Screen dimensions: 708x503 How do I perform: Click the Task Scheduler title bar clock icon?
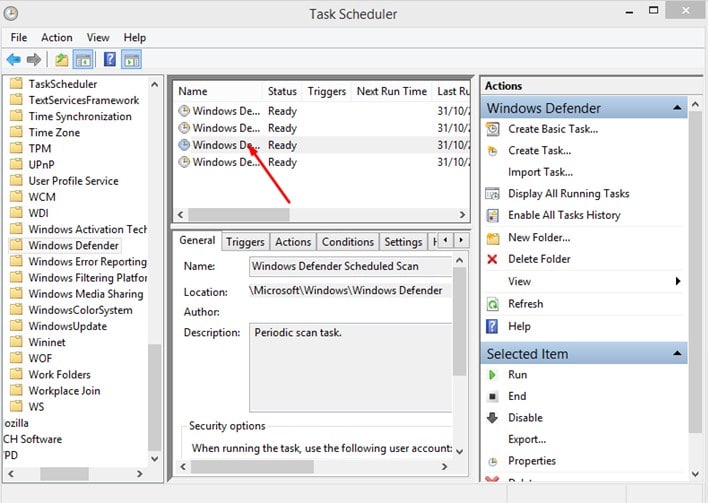[x=11, y=14]
